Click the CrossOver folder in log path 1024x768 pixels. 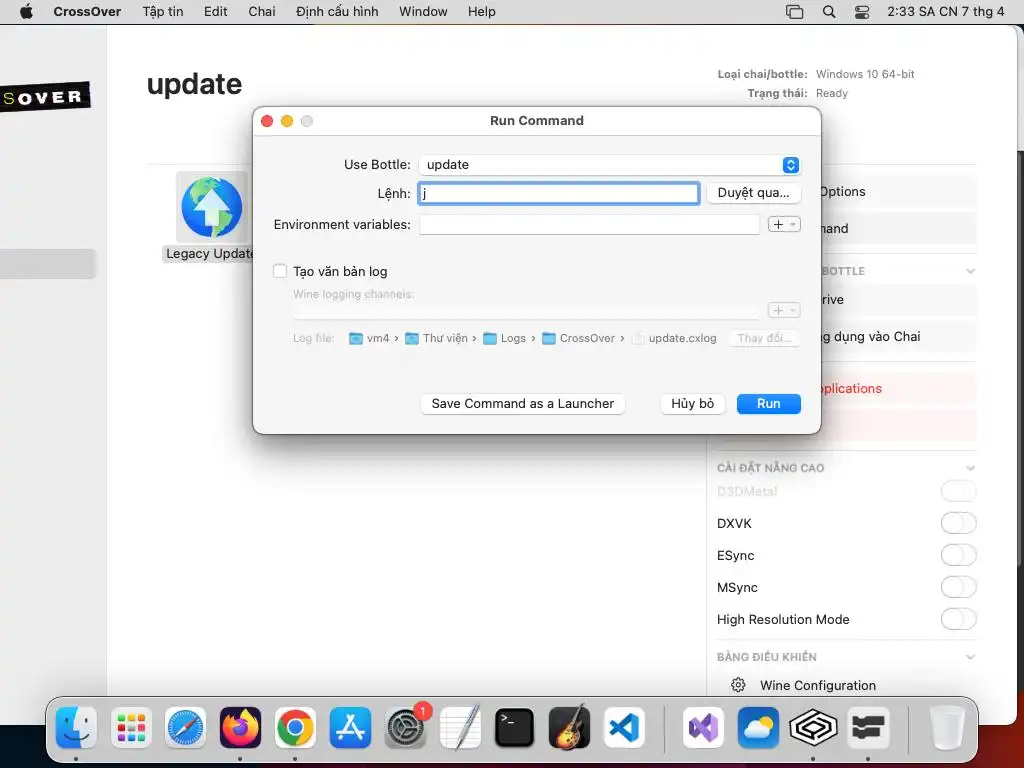click(579, 338)
